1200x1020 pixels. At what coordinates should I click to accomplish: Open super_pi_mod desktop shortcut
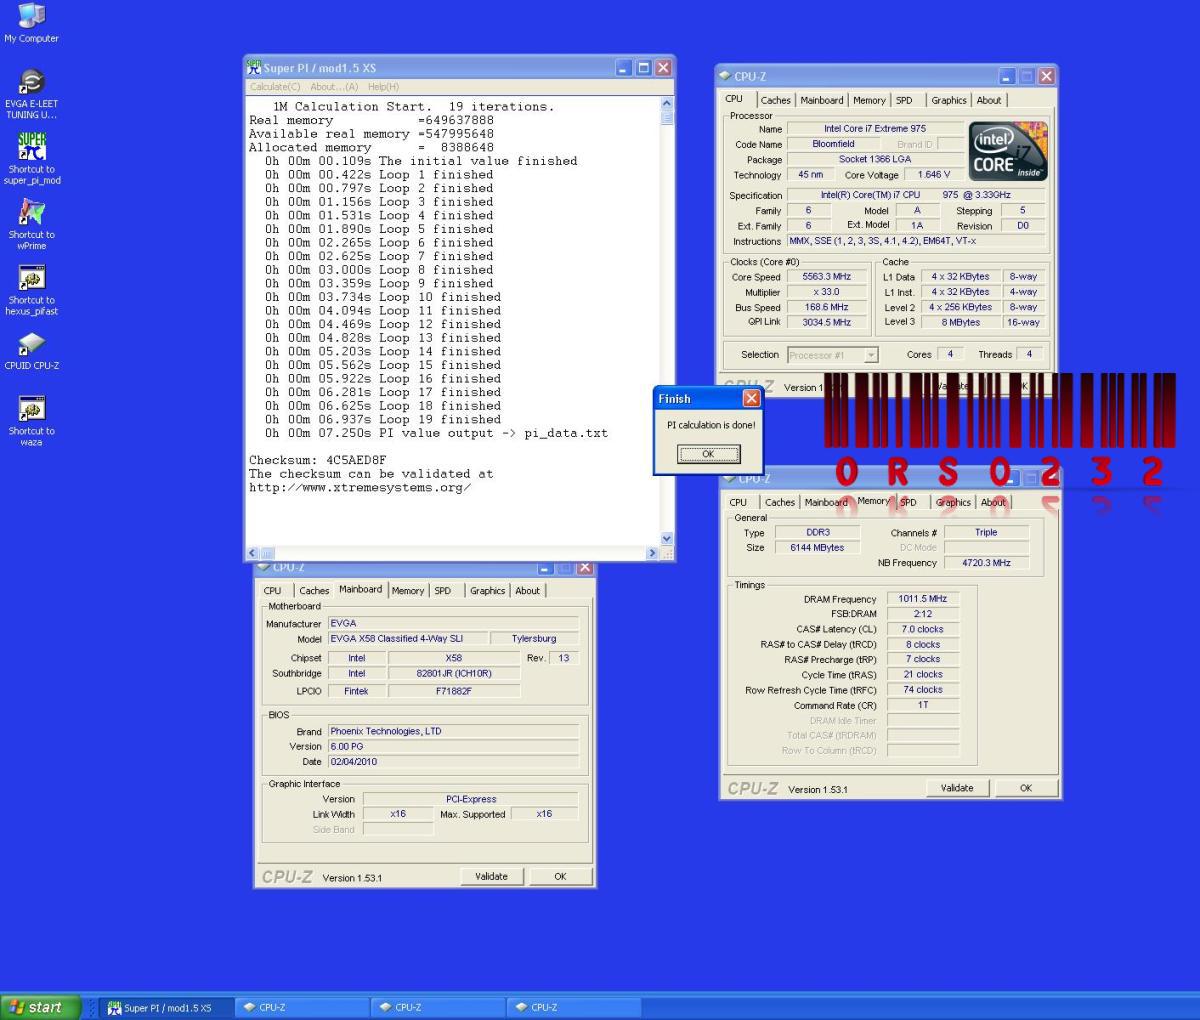click(31, 159)
